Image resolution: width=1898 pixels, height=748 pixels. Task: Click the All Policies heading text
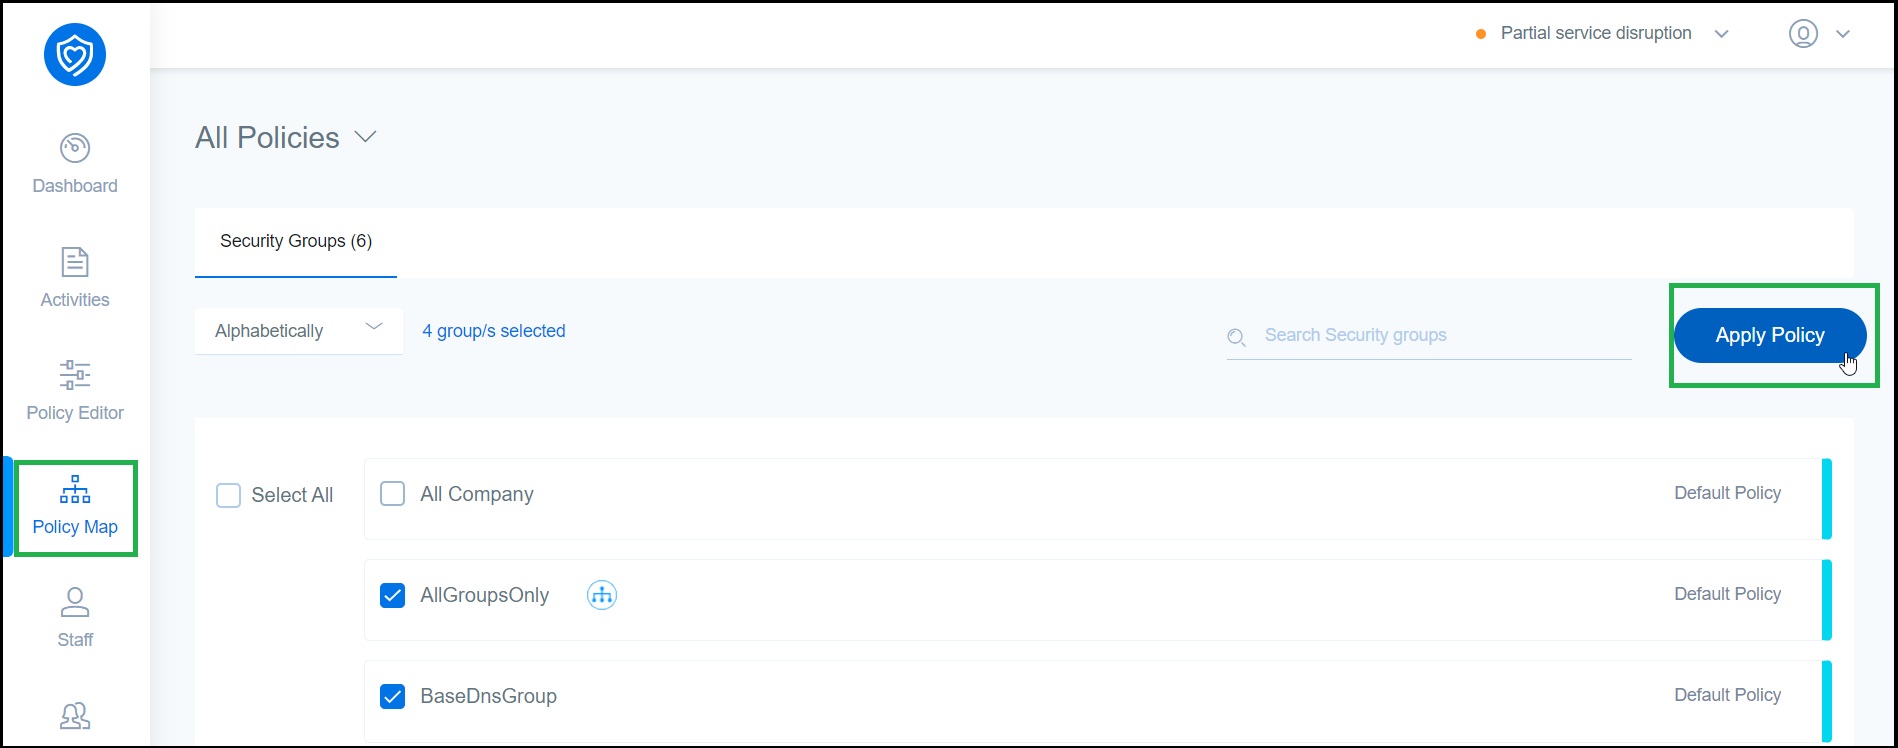tap(267, 137)
